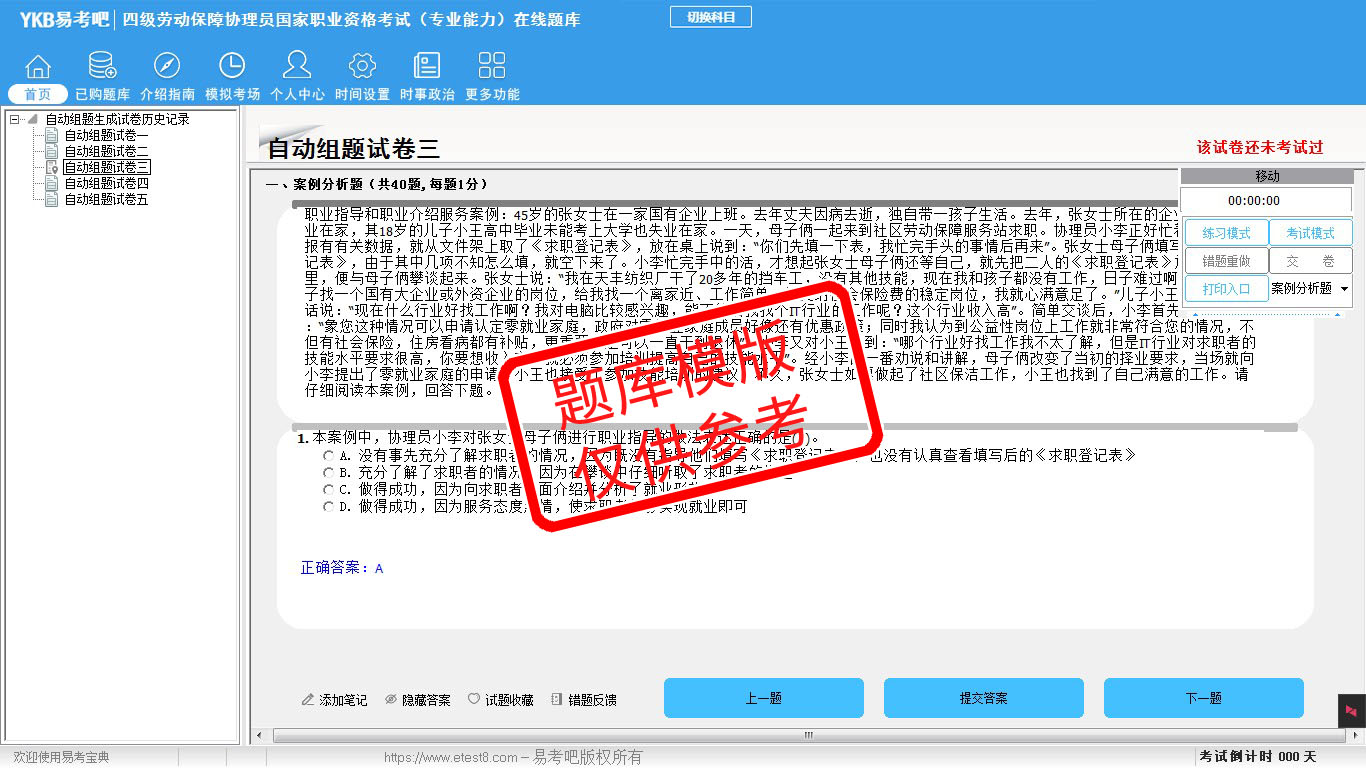Open 更多功能 grid icon
Screen dimensions: 1366x768
coord(492,67)
